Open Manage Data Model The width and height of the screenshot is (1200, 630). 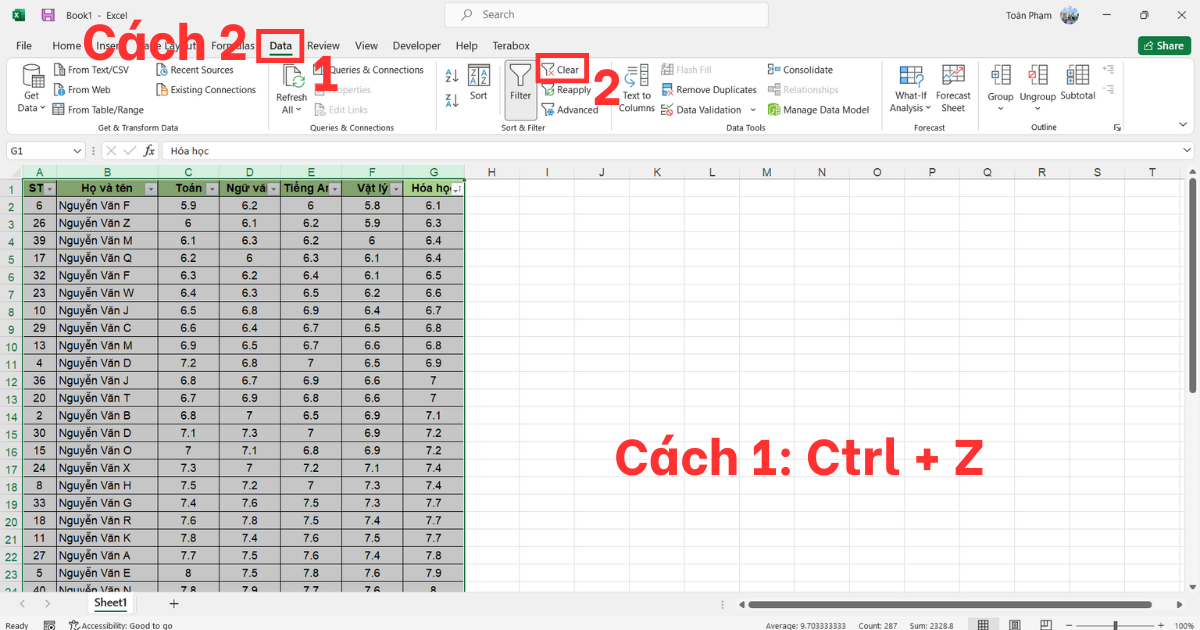click(x=818, y=110)
